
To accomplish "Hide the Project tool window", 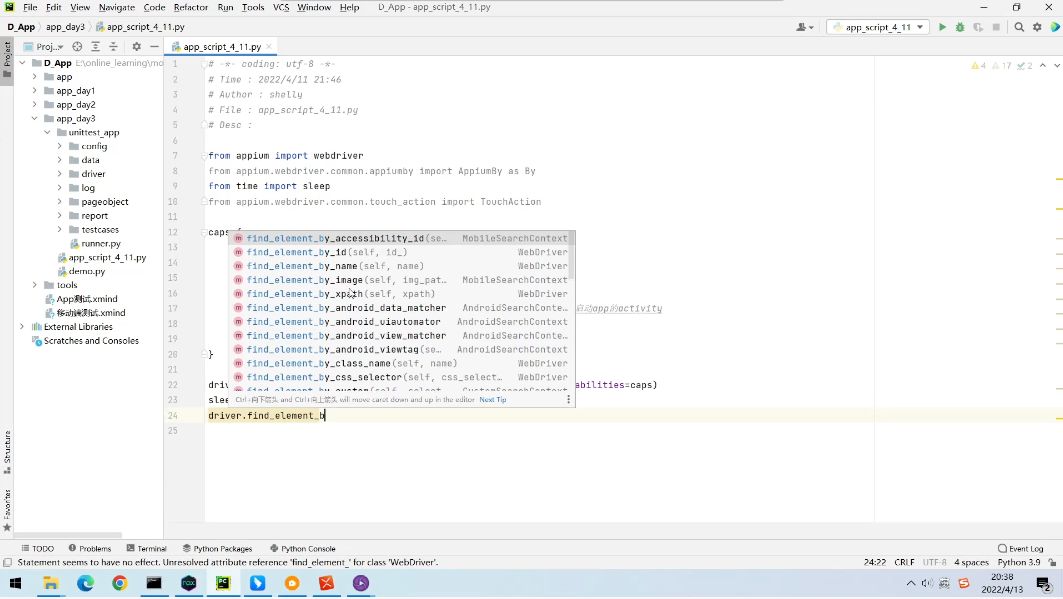I will (154, 47).
